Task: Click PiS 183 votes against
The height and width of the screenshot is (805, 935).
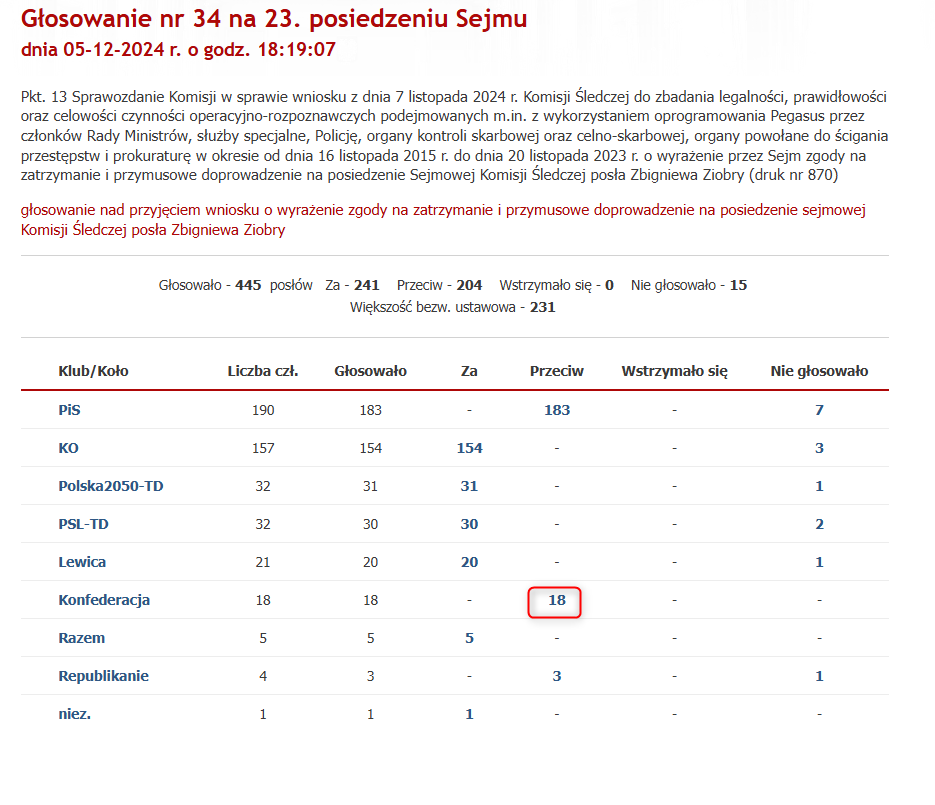Action: pos(557,410)
